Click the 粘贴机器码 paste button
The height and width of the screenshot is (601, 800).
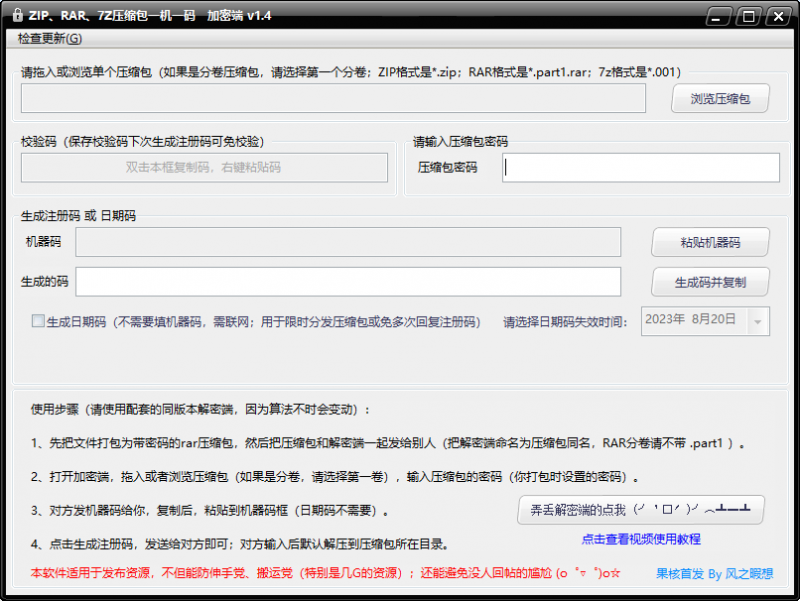tap(709, 242)
